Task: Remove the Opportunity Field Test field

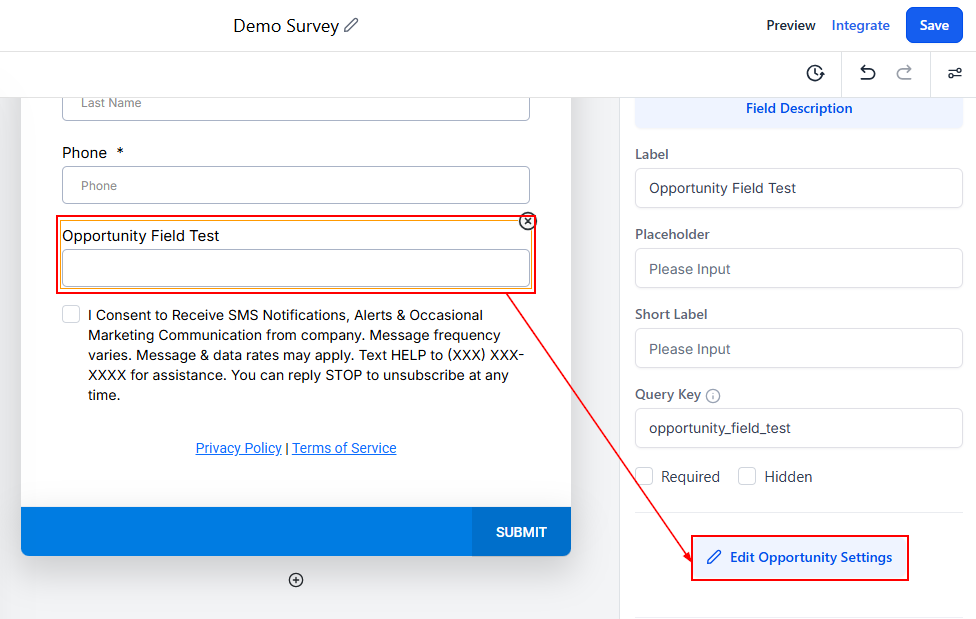Action: point(528,221)
